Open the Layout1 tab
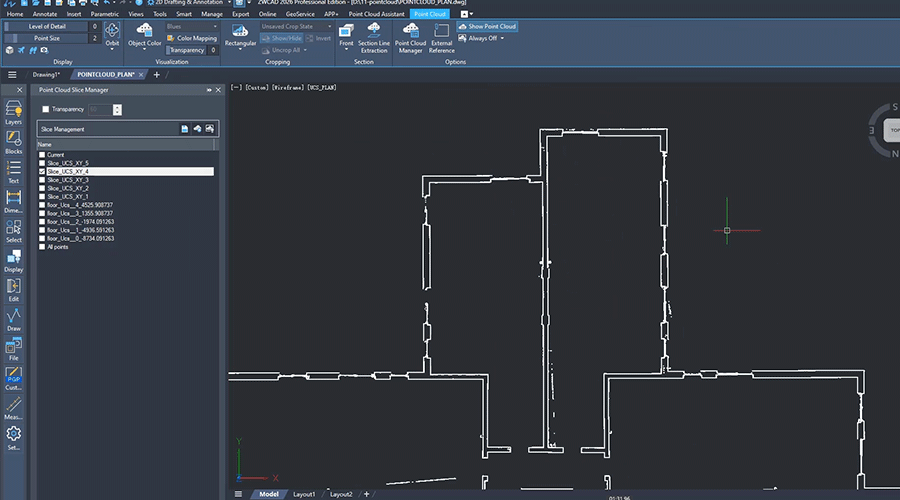This screenshot has height=500, width=900. [x=304, y=494]
